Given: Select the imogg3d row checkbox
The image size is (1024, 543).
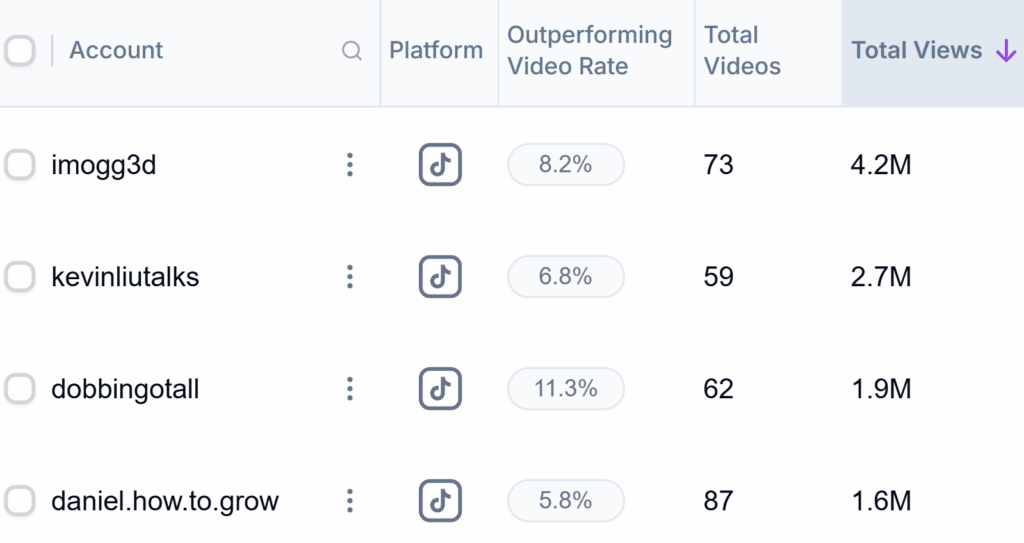Looking at the screenshot, I should pos(20,165).
